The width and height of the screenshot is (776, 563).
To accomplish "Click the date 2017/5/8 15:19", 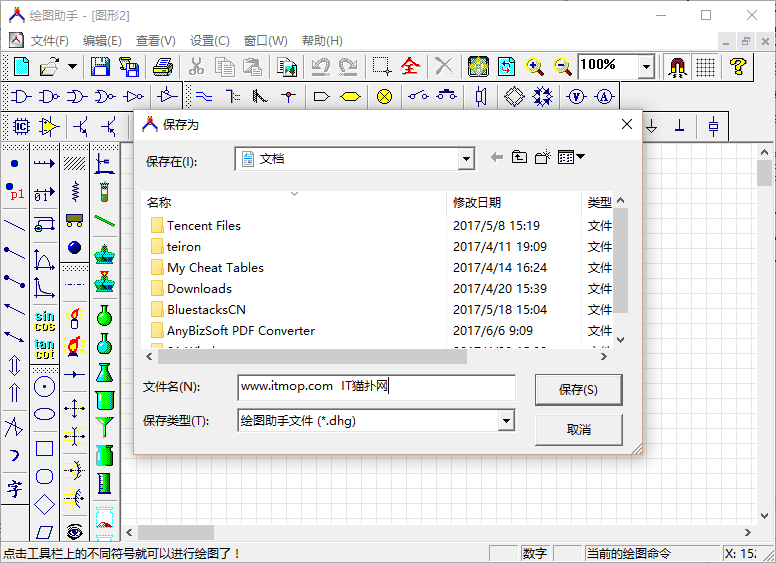I will tap(496, 226).
